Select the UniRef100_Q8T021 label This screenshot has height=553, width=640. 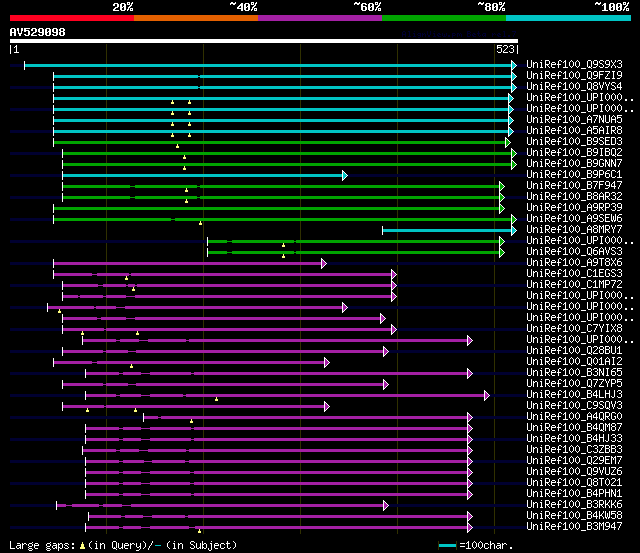(574, 483)
